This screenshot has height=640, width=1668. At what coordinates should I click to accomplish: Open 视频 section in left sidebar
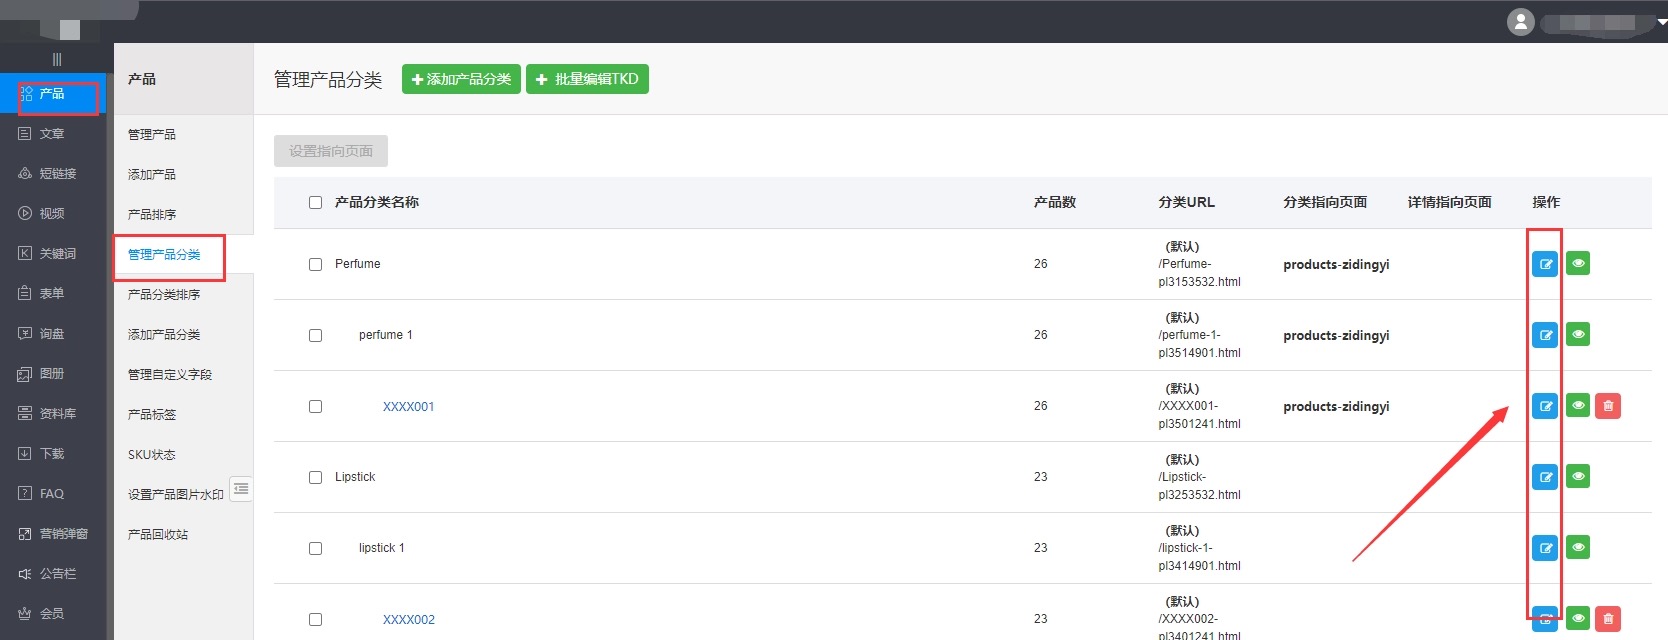point(52,213)
